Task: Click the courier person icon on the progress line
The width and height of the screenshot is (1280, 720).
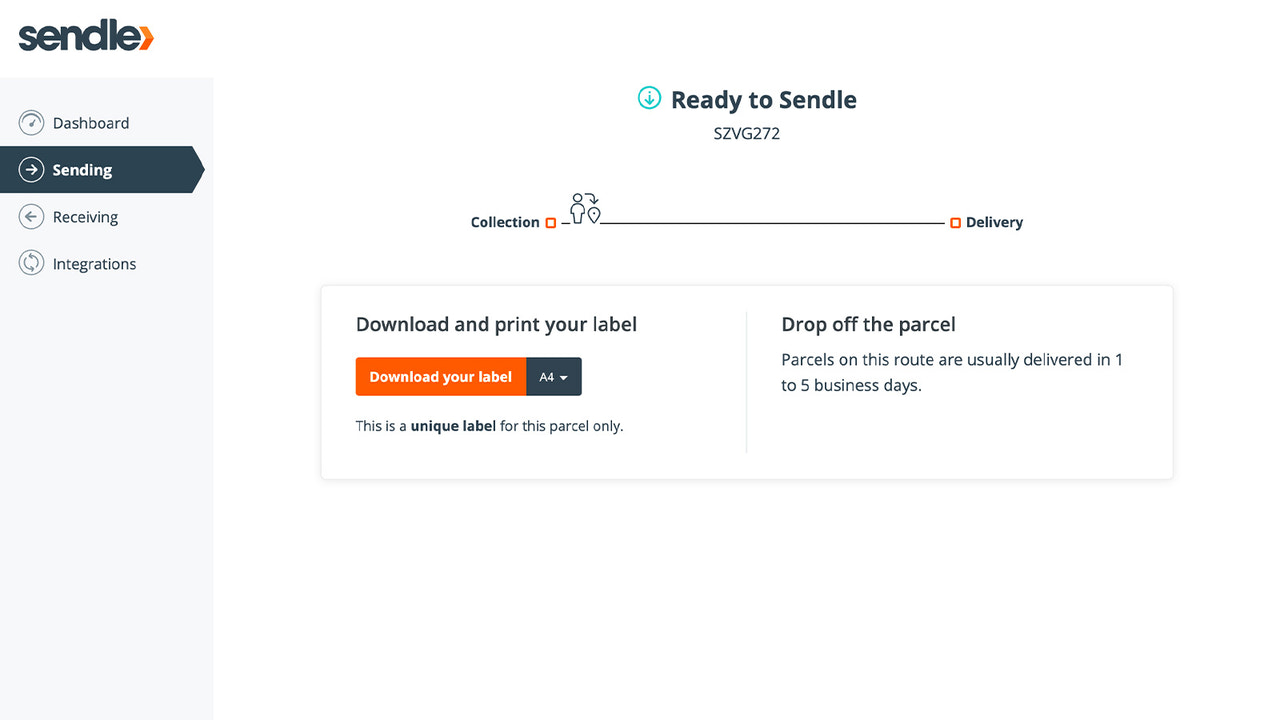Action: [x=579, y=208]
